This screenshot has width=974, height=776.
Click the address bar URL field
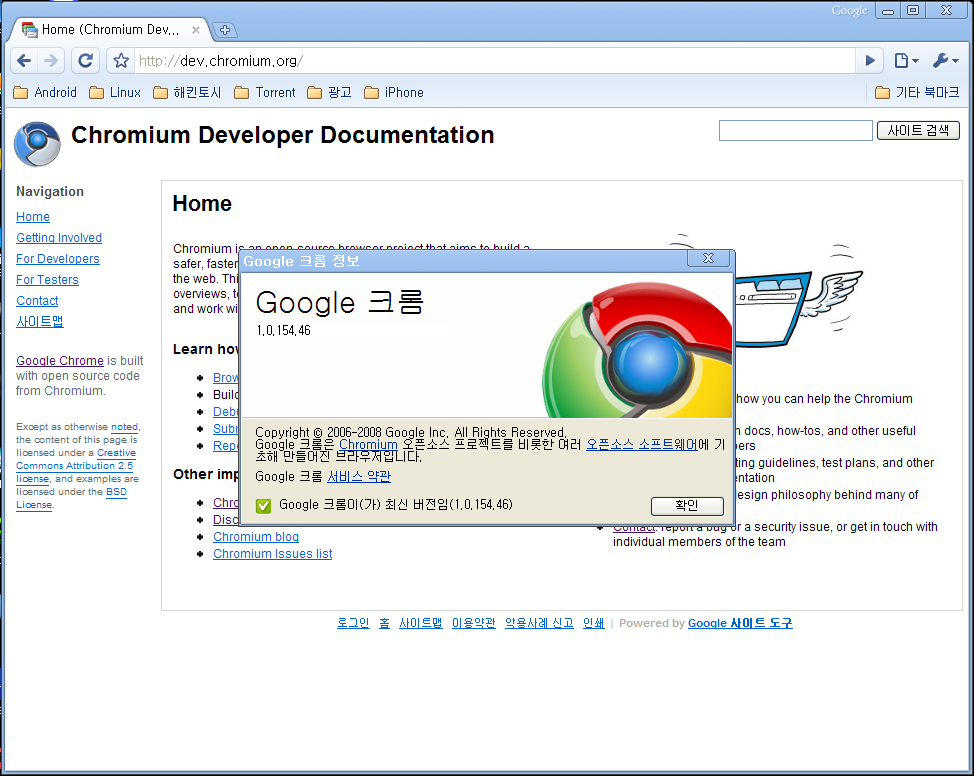pyautogui.click(x=494, y=61)
